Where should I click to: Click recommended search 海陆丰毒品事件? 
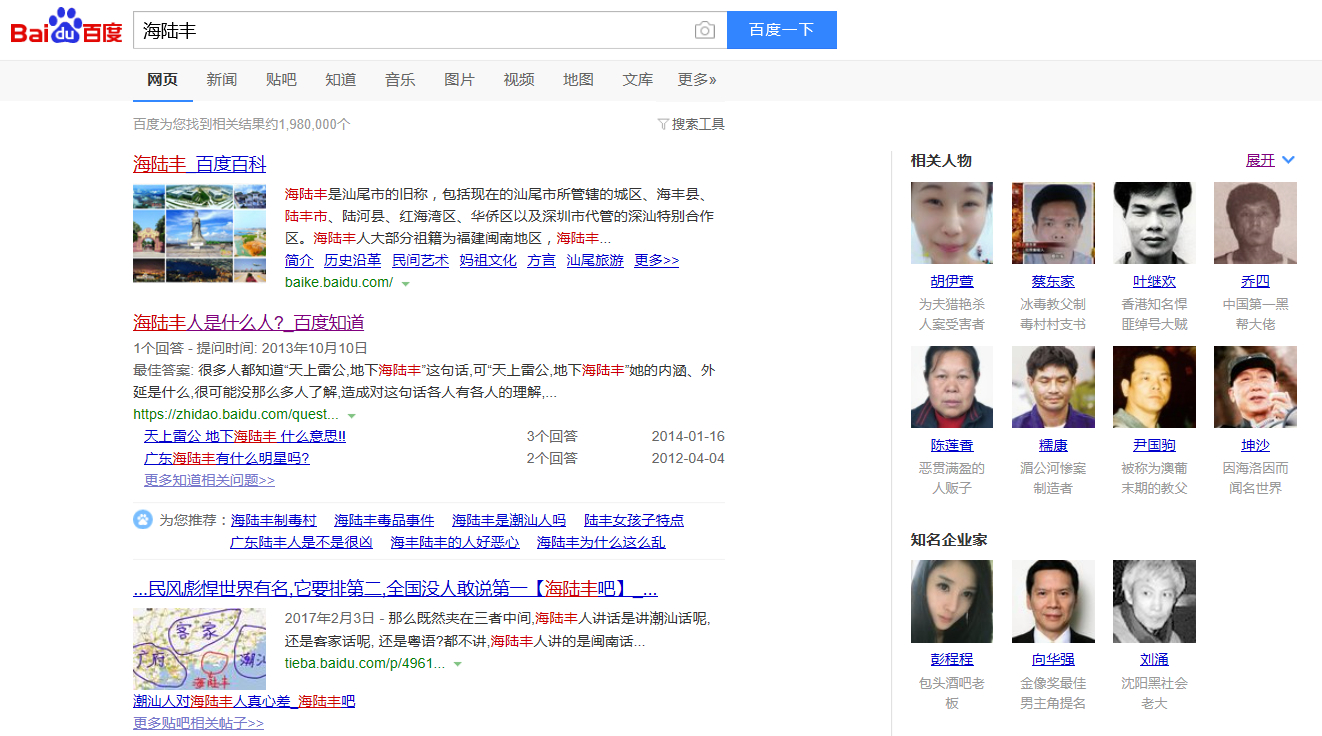pos(384,520)
